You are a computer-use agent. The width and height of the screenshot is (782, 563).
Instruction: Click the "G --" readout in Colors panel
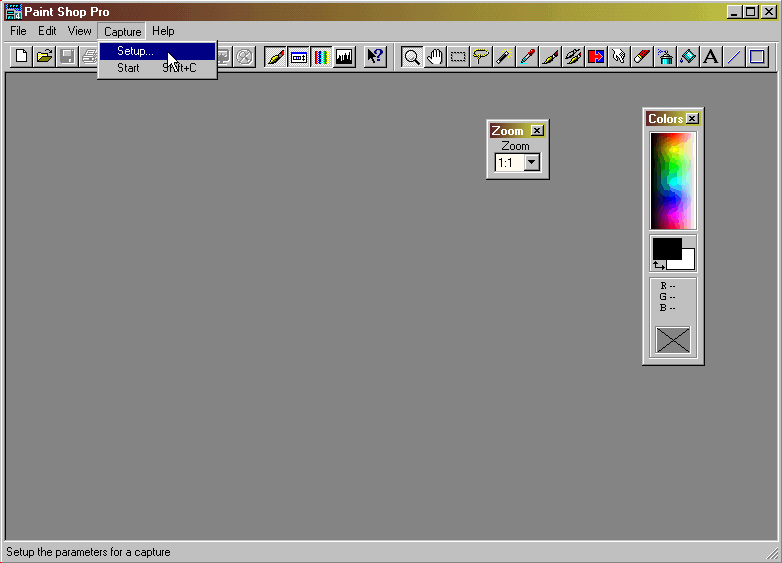(x=667, y=297)
